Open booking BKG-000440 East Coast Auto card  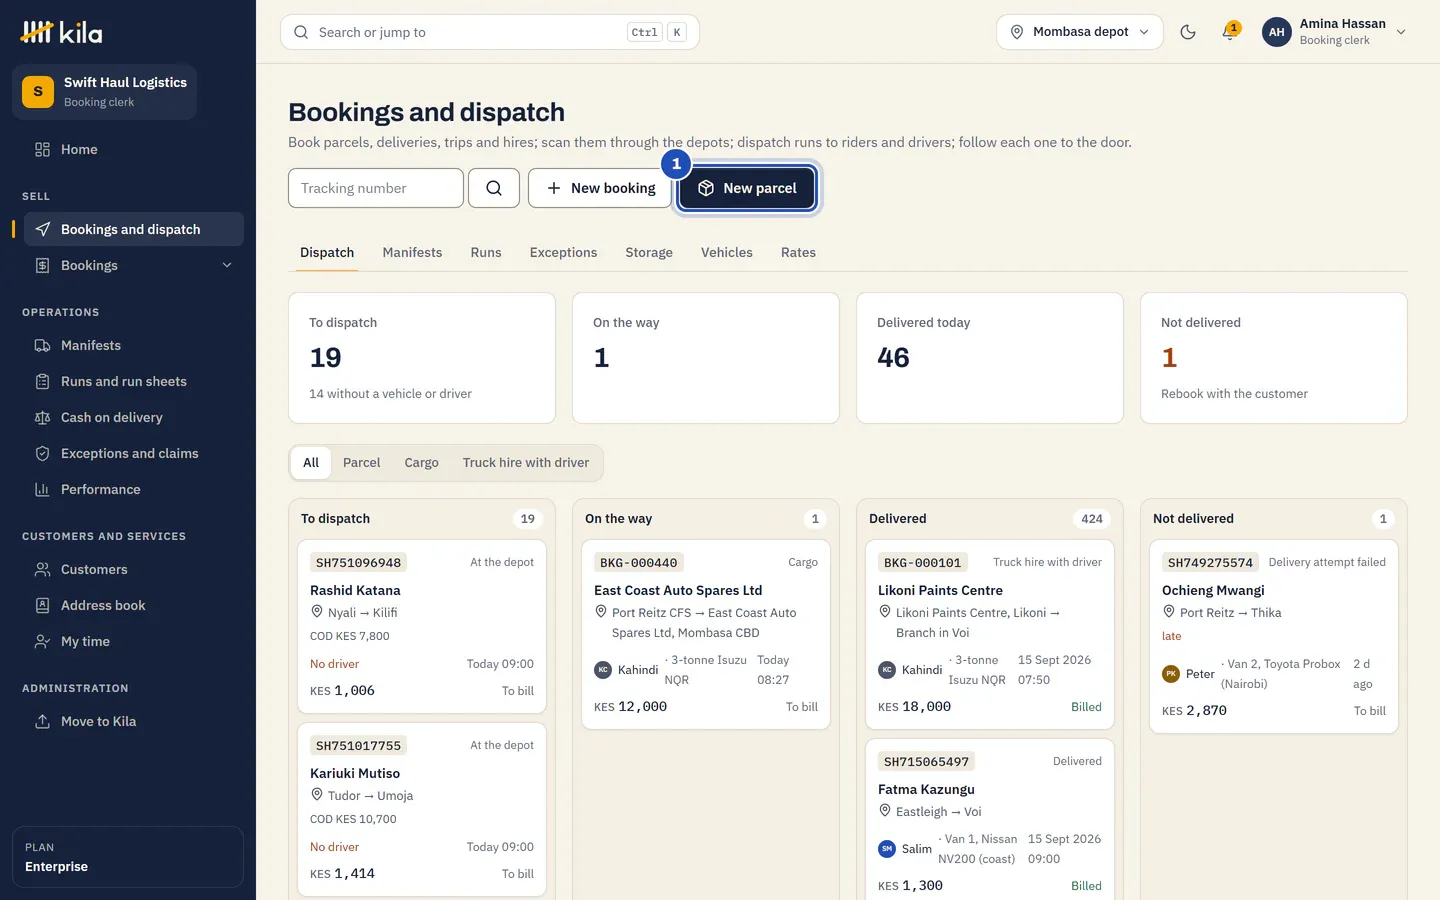[x=706, y=635]
